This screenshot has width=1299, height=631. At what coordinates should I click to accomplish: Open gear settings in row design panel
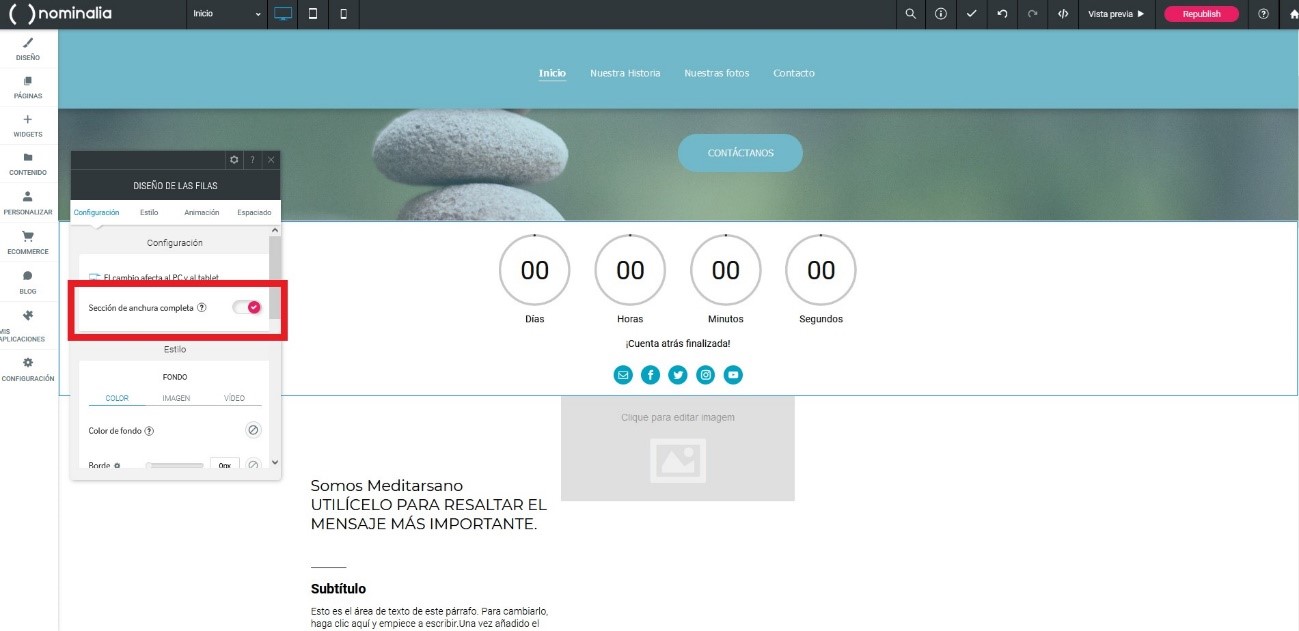pos(234,160)
